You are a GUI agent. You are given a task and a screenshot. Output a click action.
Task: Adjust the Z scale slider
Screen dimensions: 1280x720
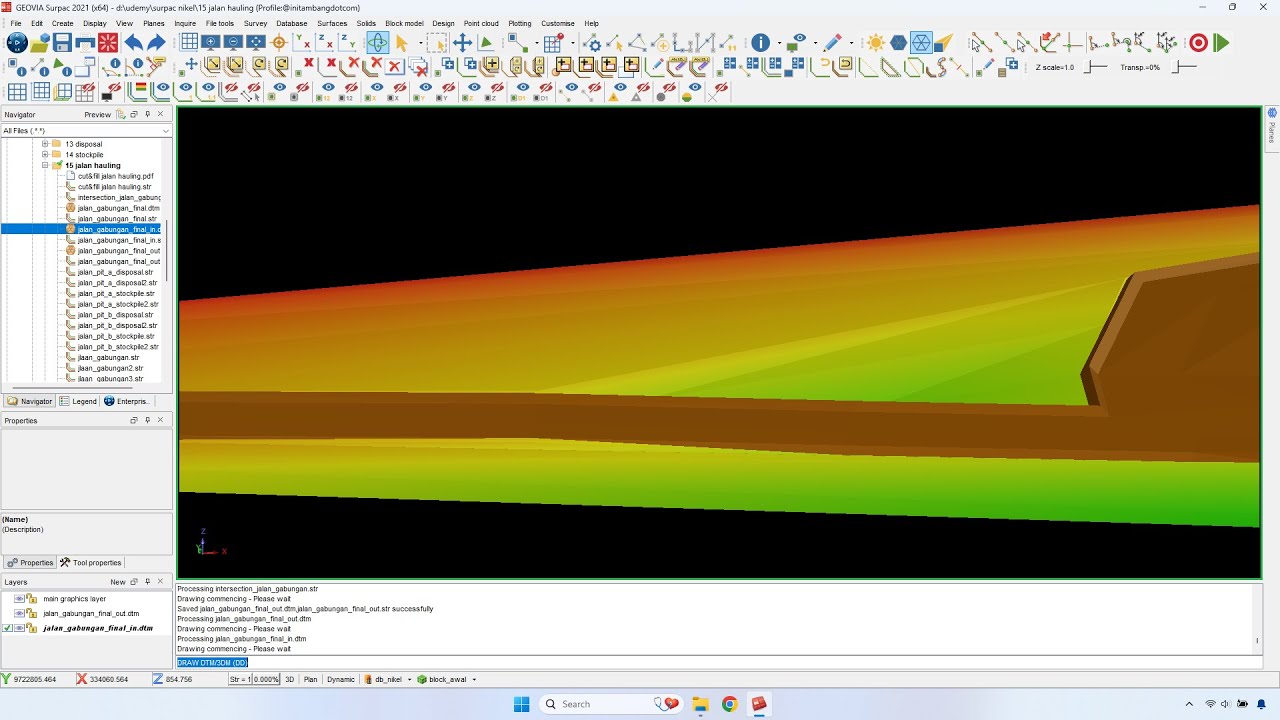tap(1096, 67)
